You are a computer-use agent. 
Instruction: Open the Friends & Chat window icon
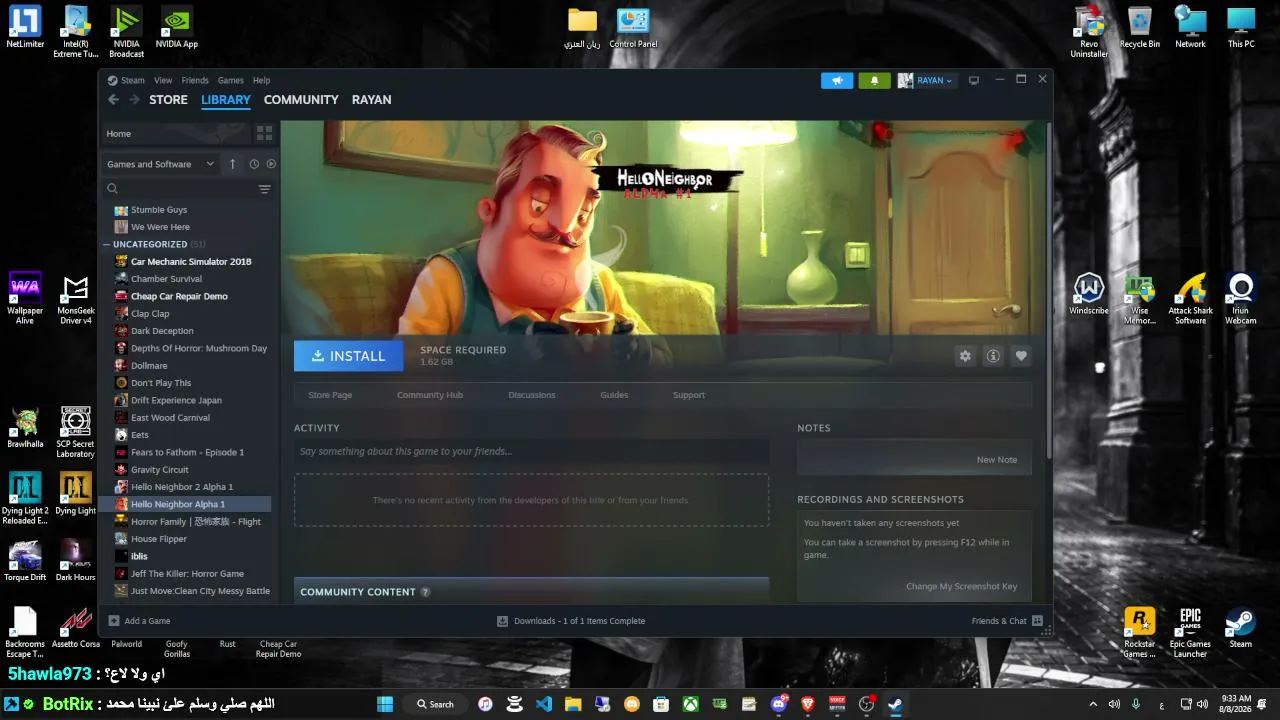(1037, 621)
